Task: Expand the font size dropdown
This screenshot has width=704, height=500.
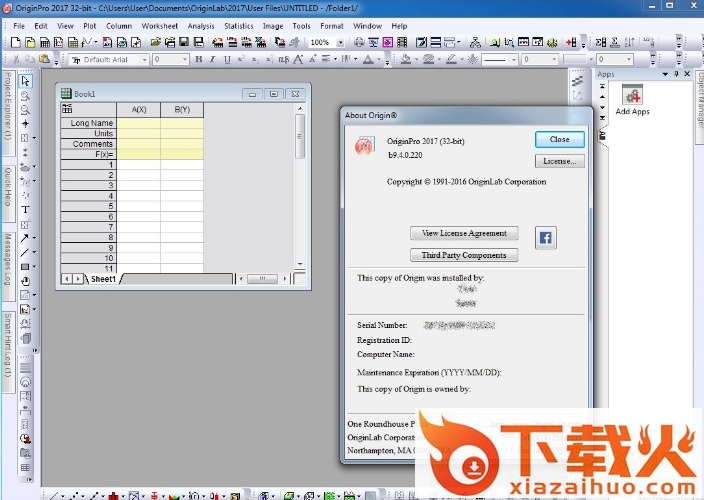Action: pos(185,60)
